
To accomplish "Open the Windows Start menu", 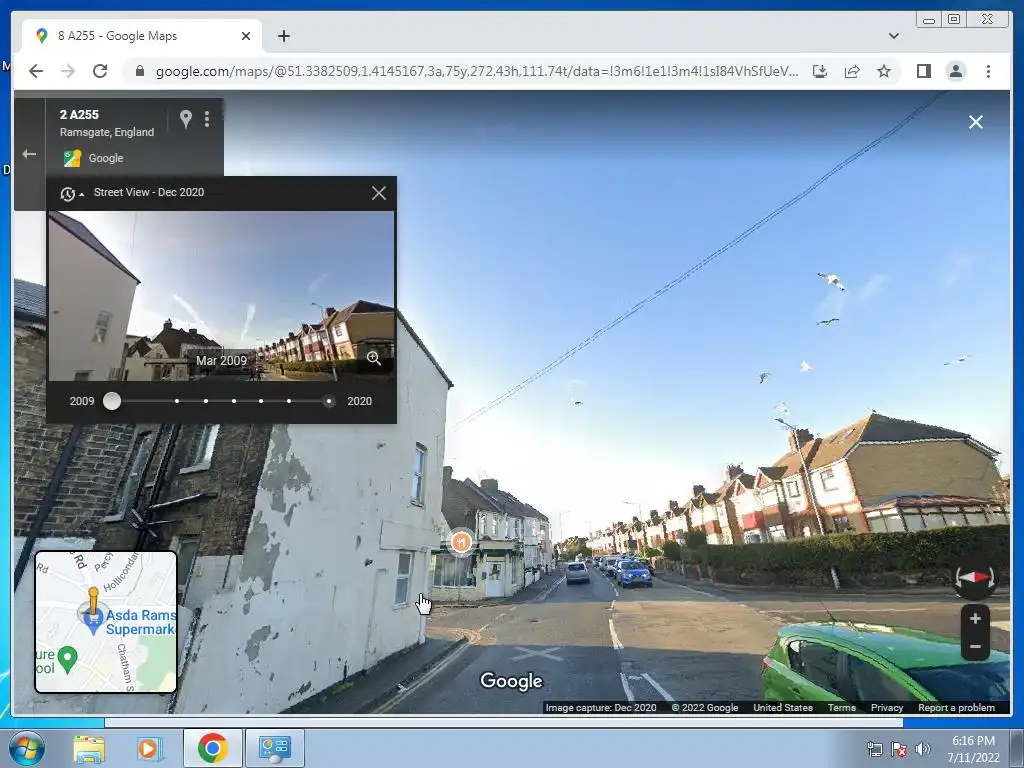I will click(26, 748).
